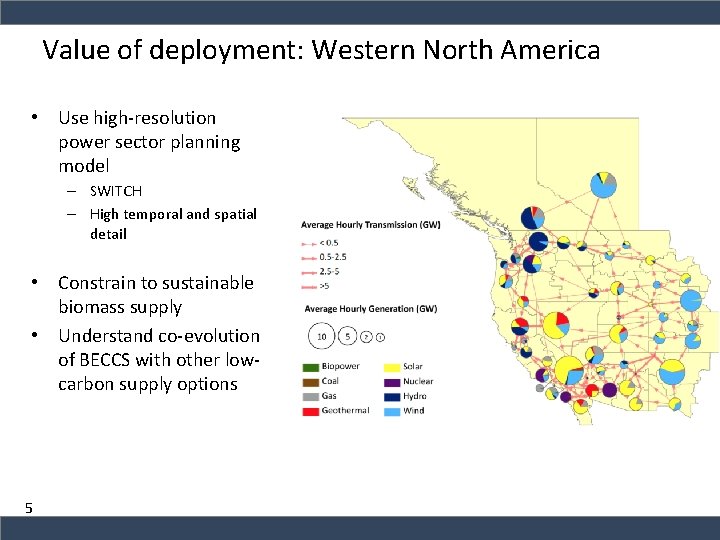Click the dark blue Hydro color swatch

point(392,397)
